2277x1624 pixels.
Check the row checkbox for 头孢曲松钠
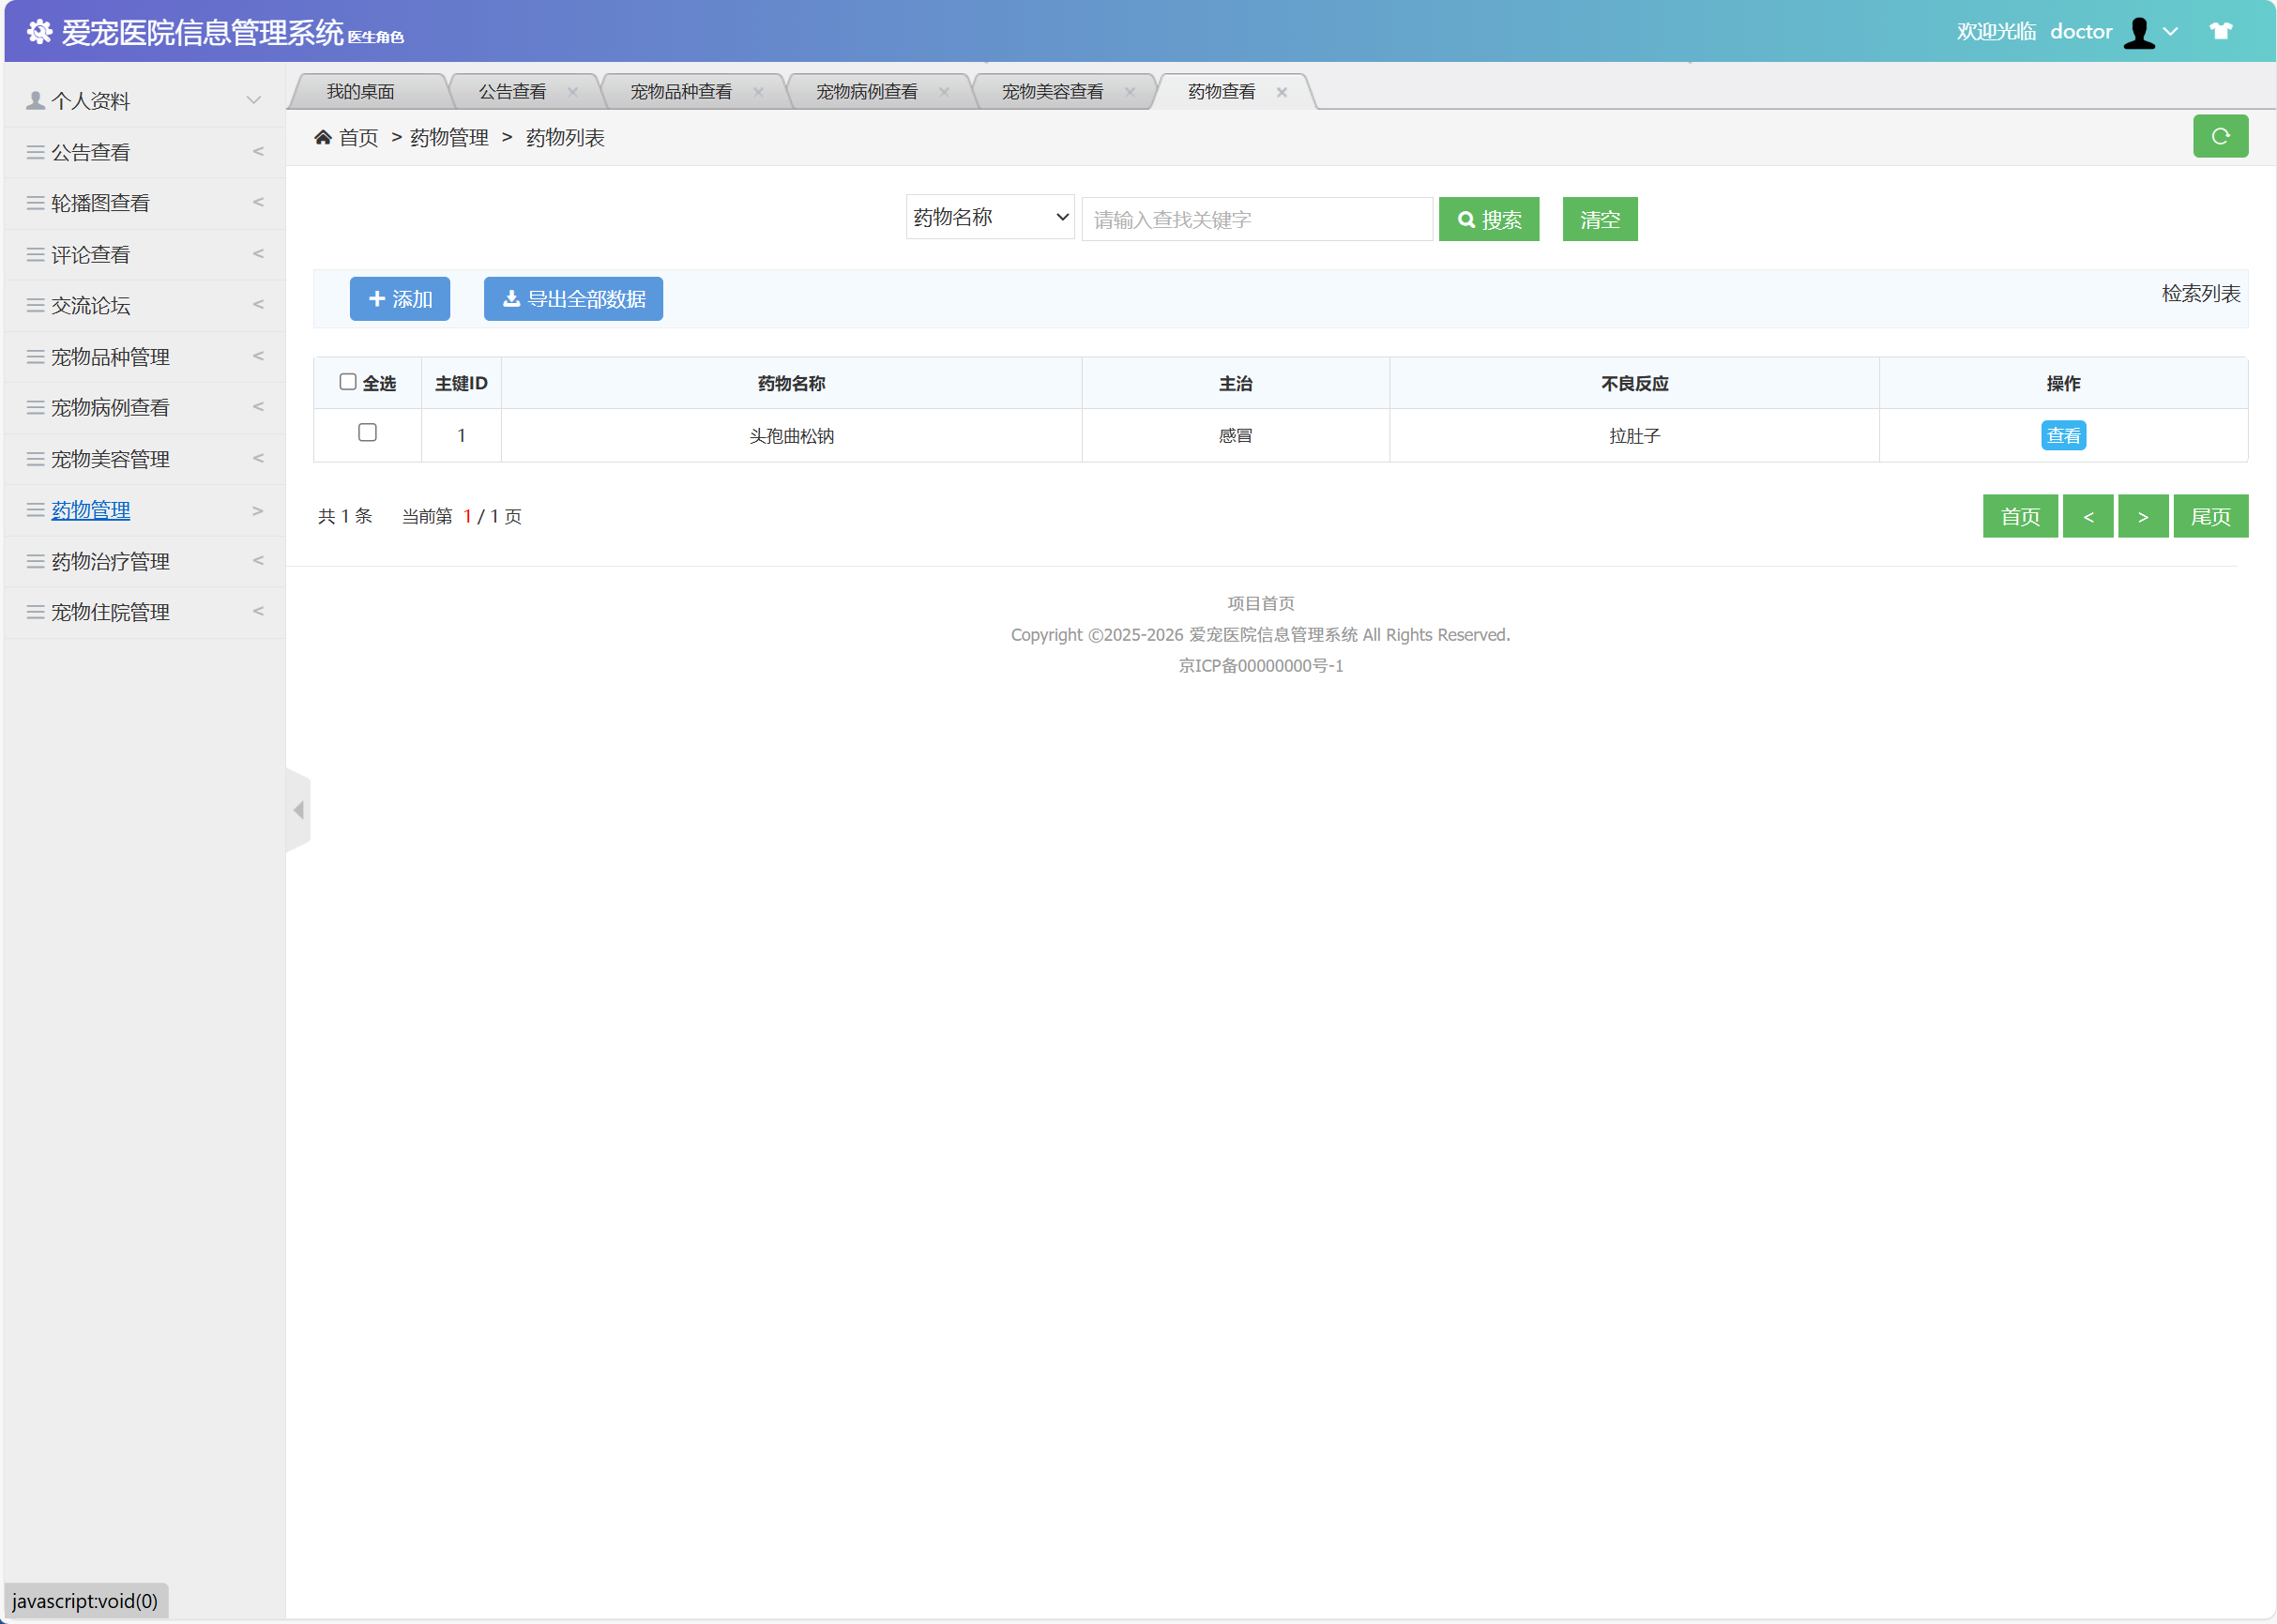click(367, 432)
